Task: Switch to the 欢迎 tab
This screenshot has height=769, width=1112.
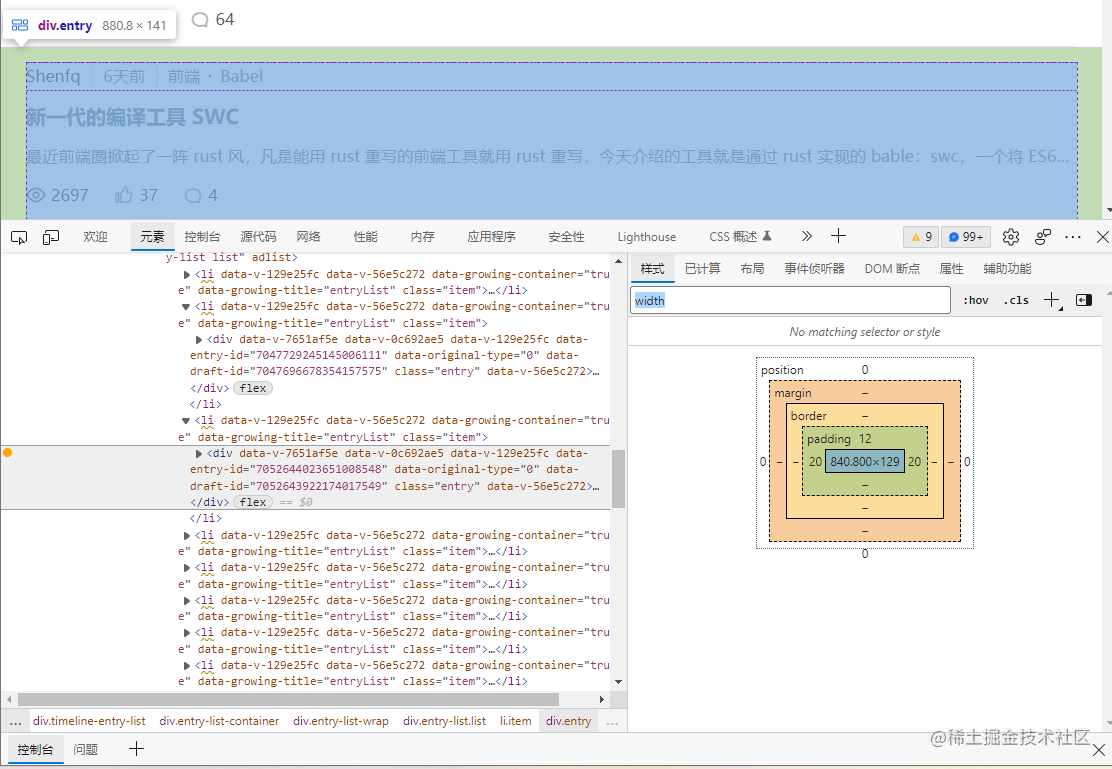Action: [x=95, y=237]
